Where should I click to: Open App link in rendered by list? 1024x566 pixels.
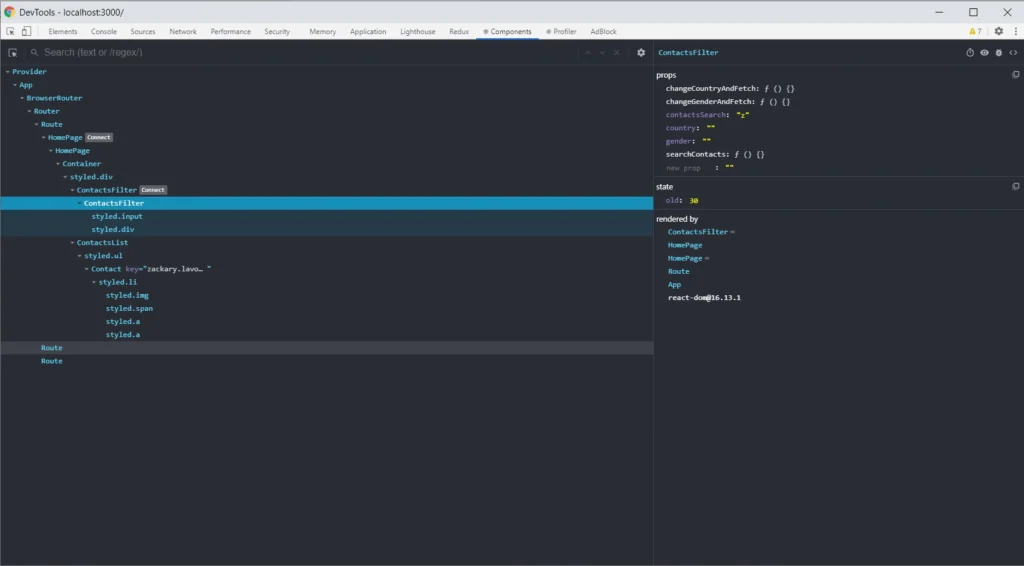pos(674,285)
